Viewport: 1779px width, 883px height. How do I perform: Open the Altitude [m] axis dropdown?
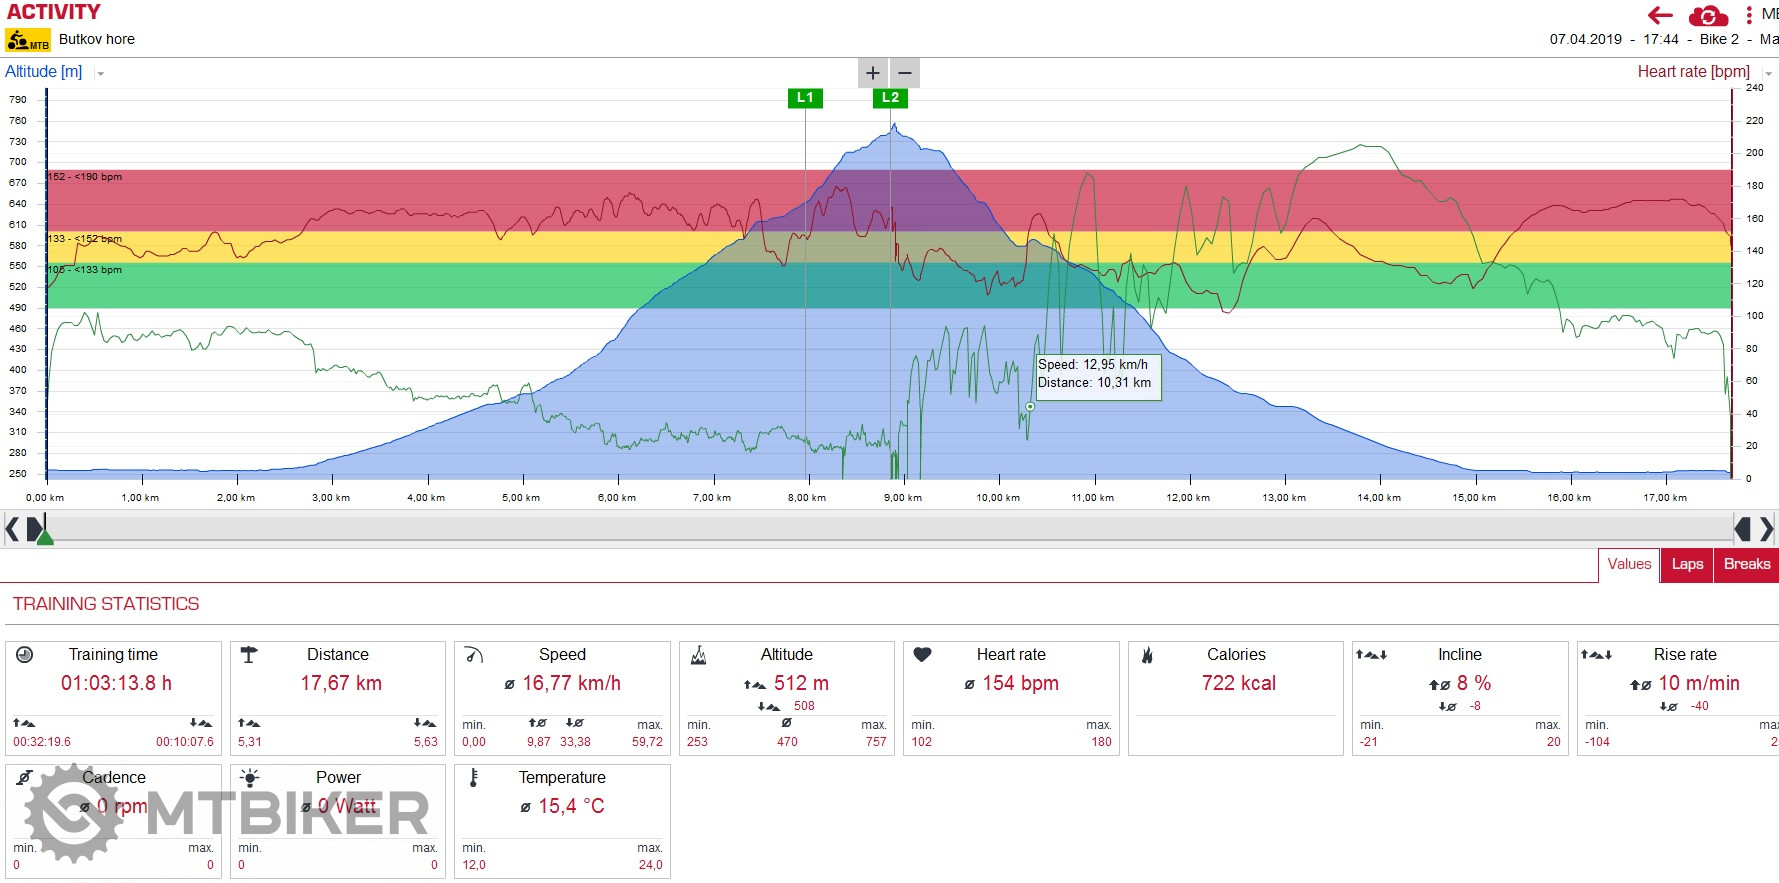point(100,73)
